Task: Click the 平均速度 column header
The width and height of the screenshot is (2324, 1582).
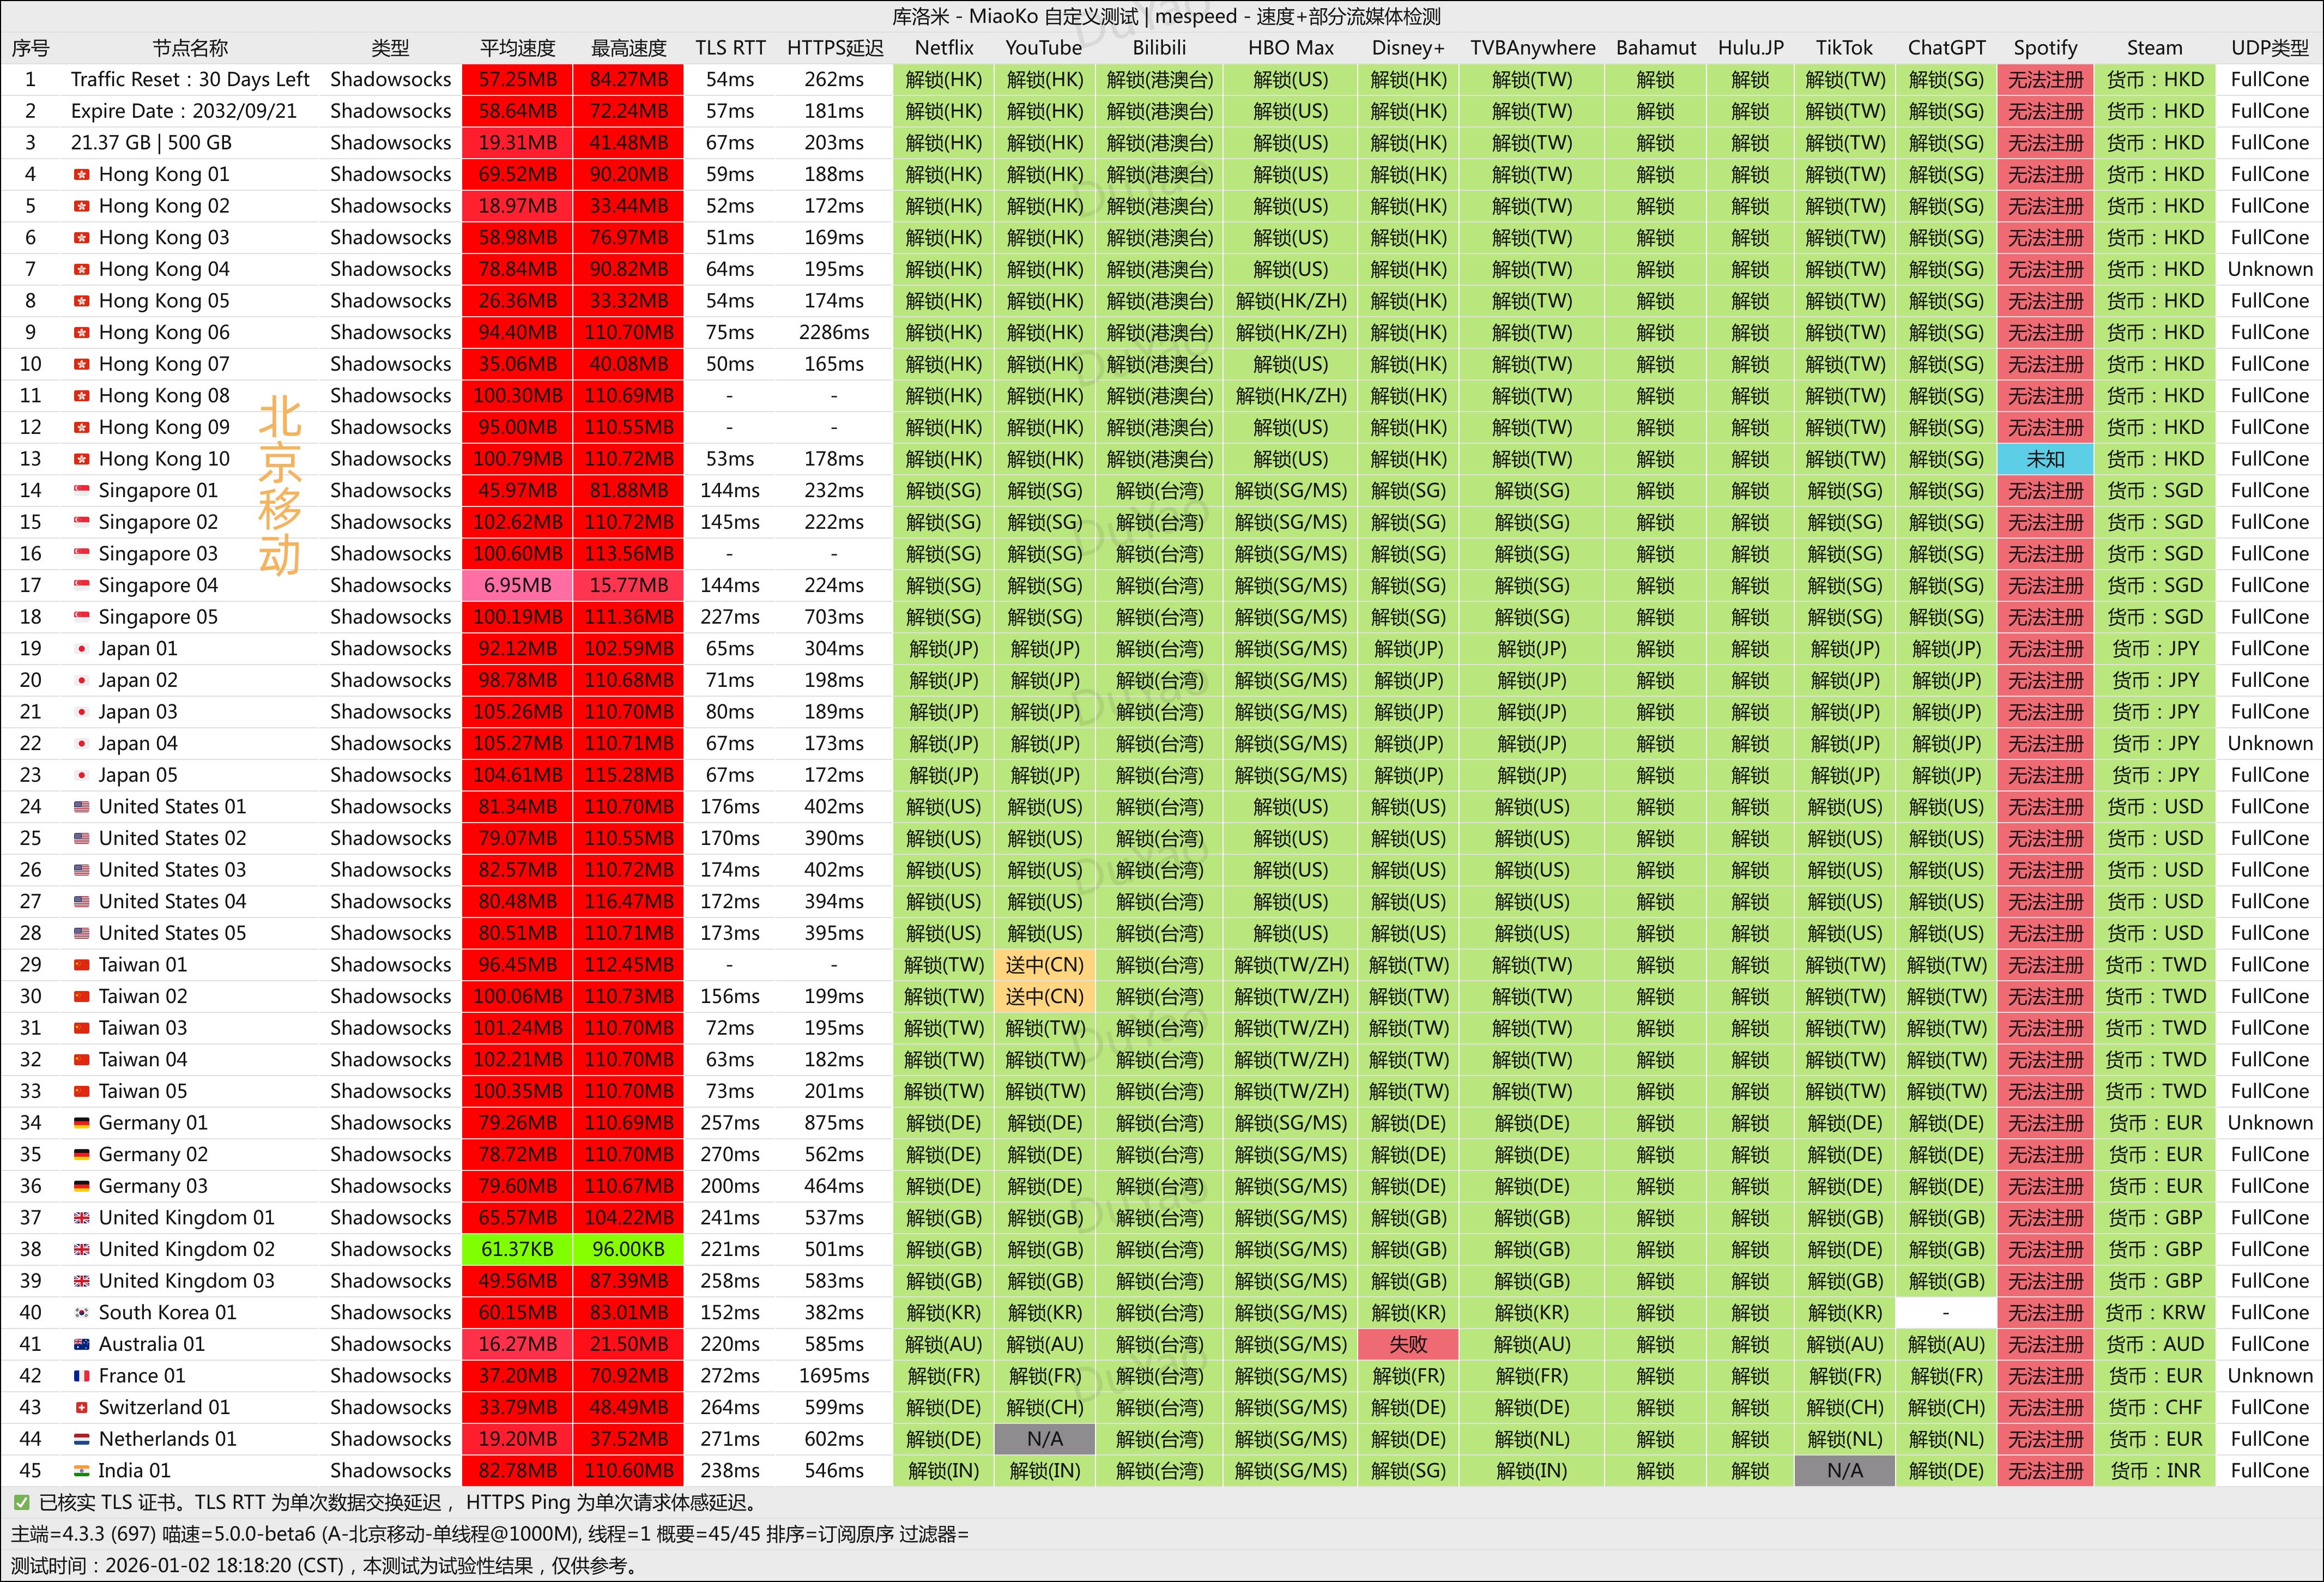Action: [517, 48]
